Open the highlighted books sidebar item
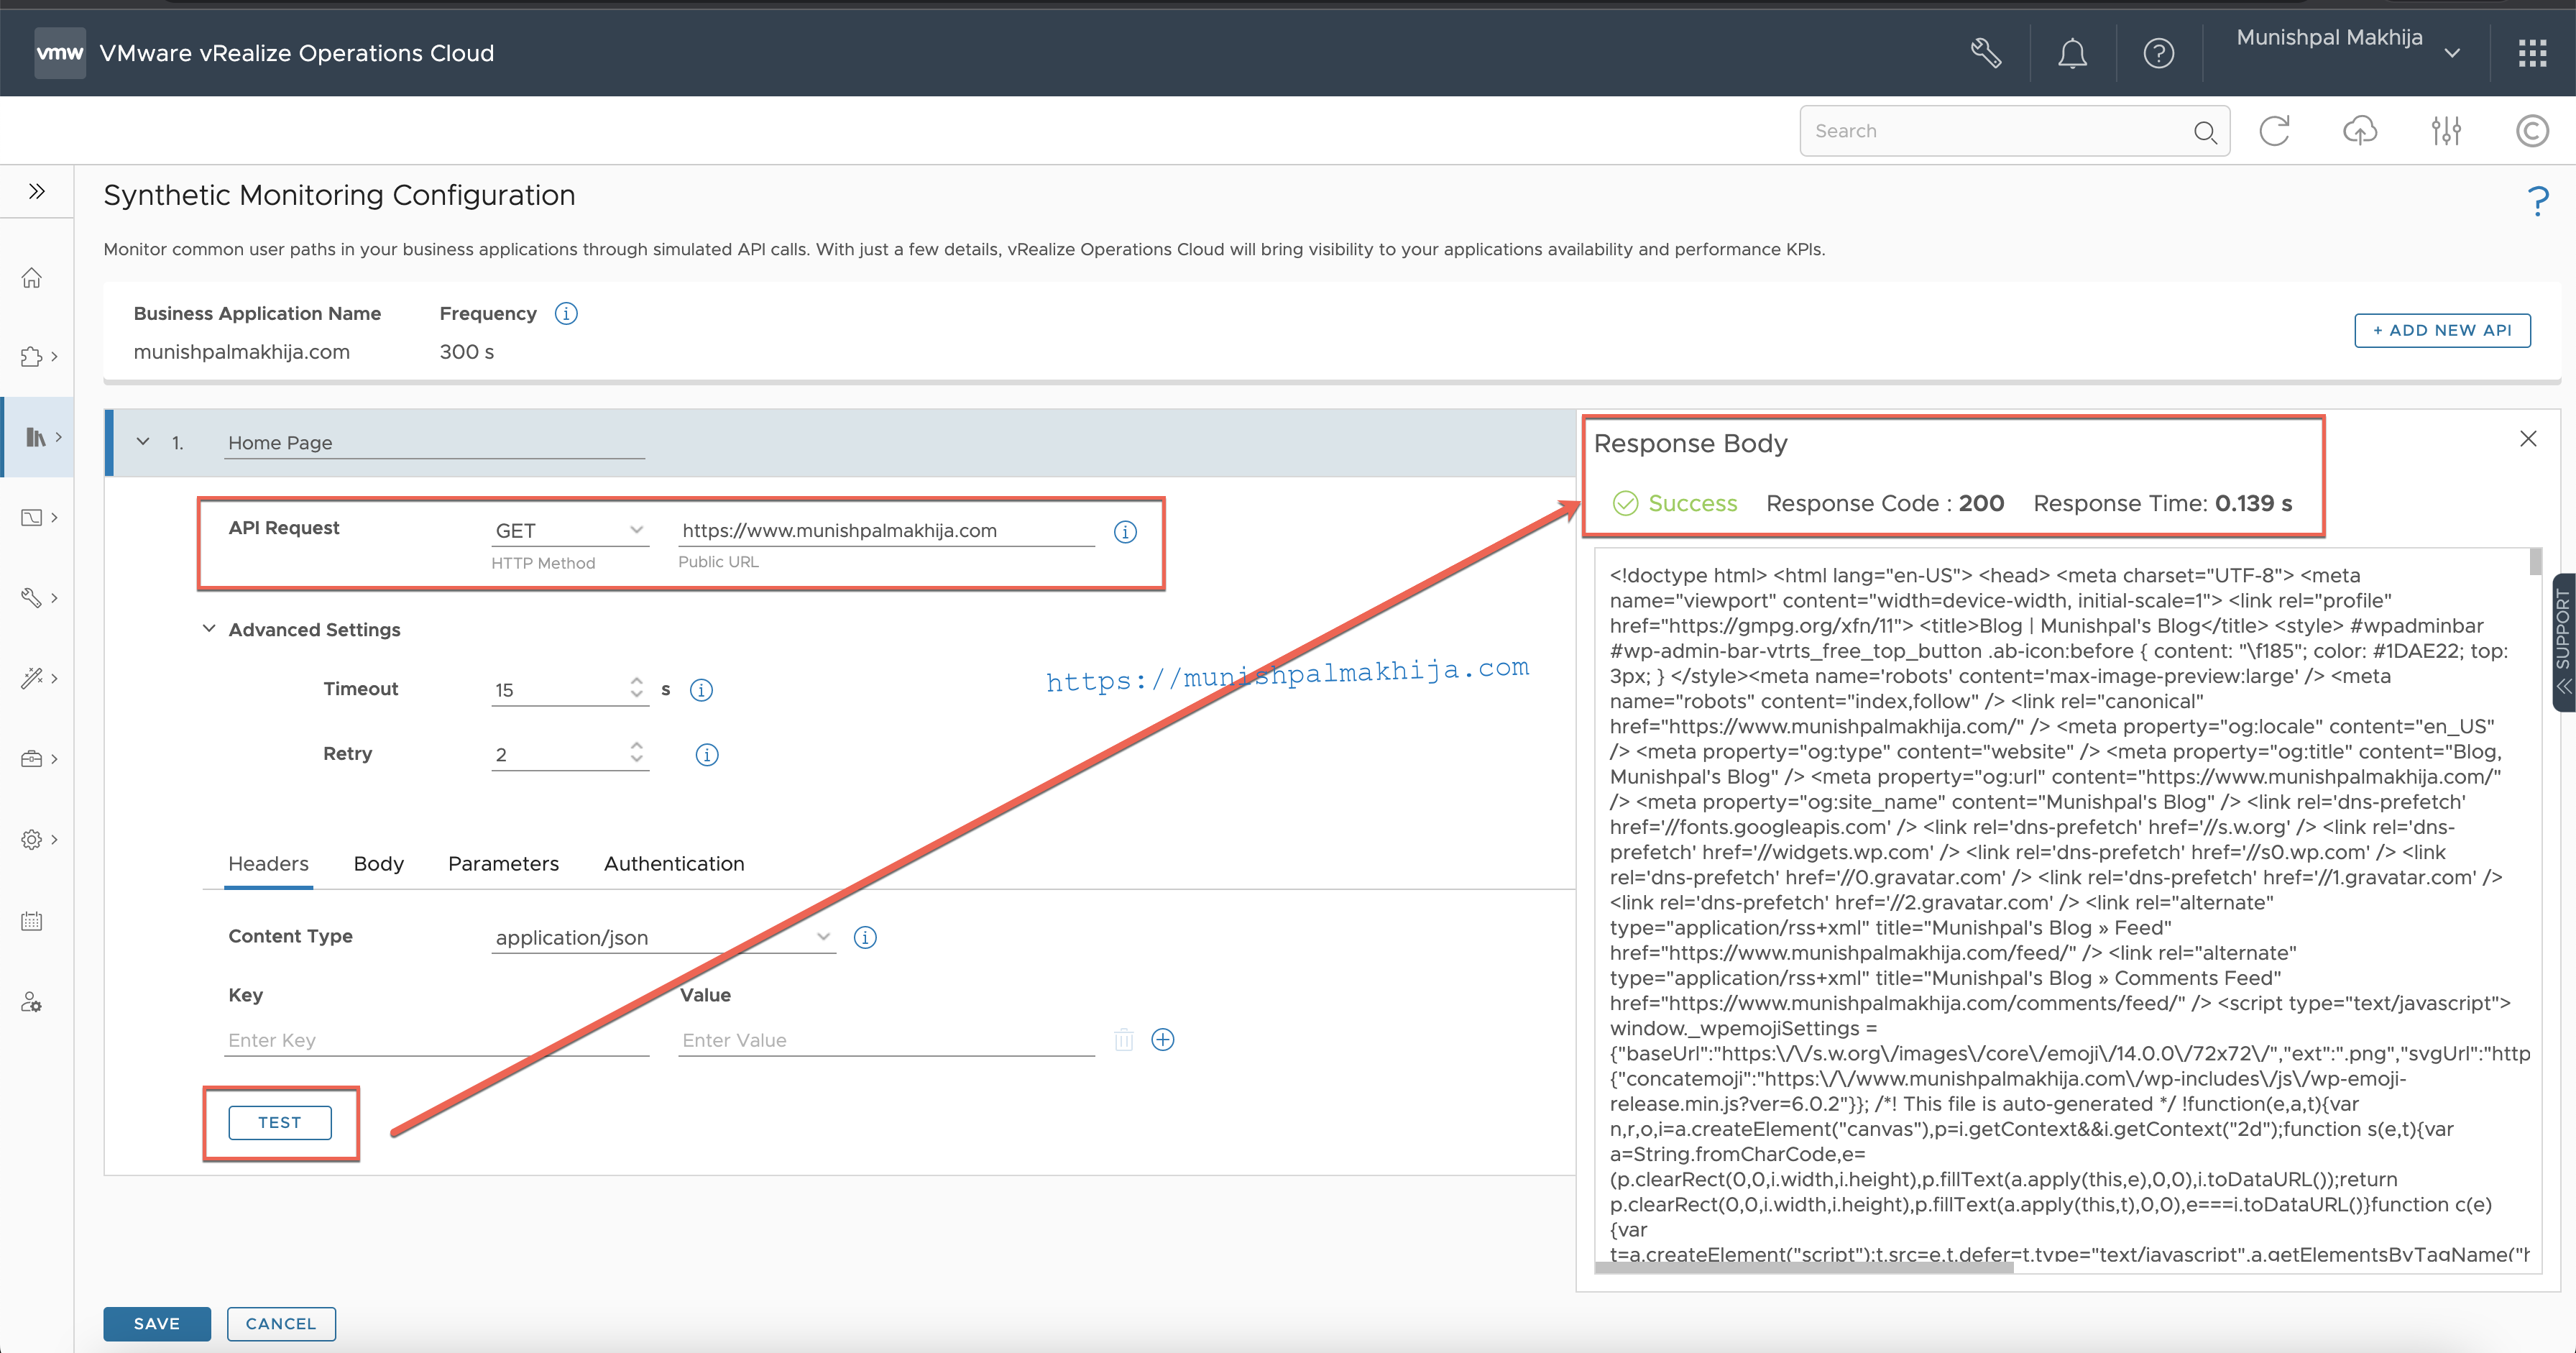2576x1353 pixels. (36, 437)
